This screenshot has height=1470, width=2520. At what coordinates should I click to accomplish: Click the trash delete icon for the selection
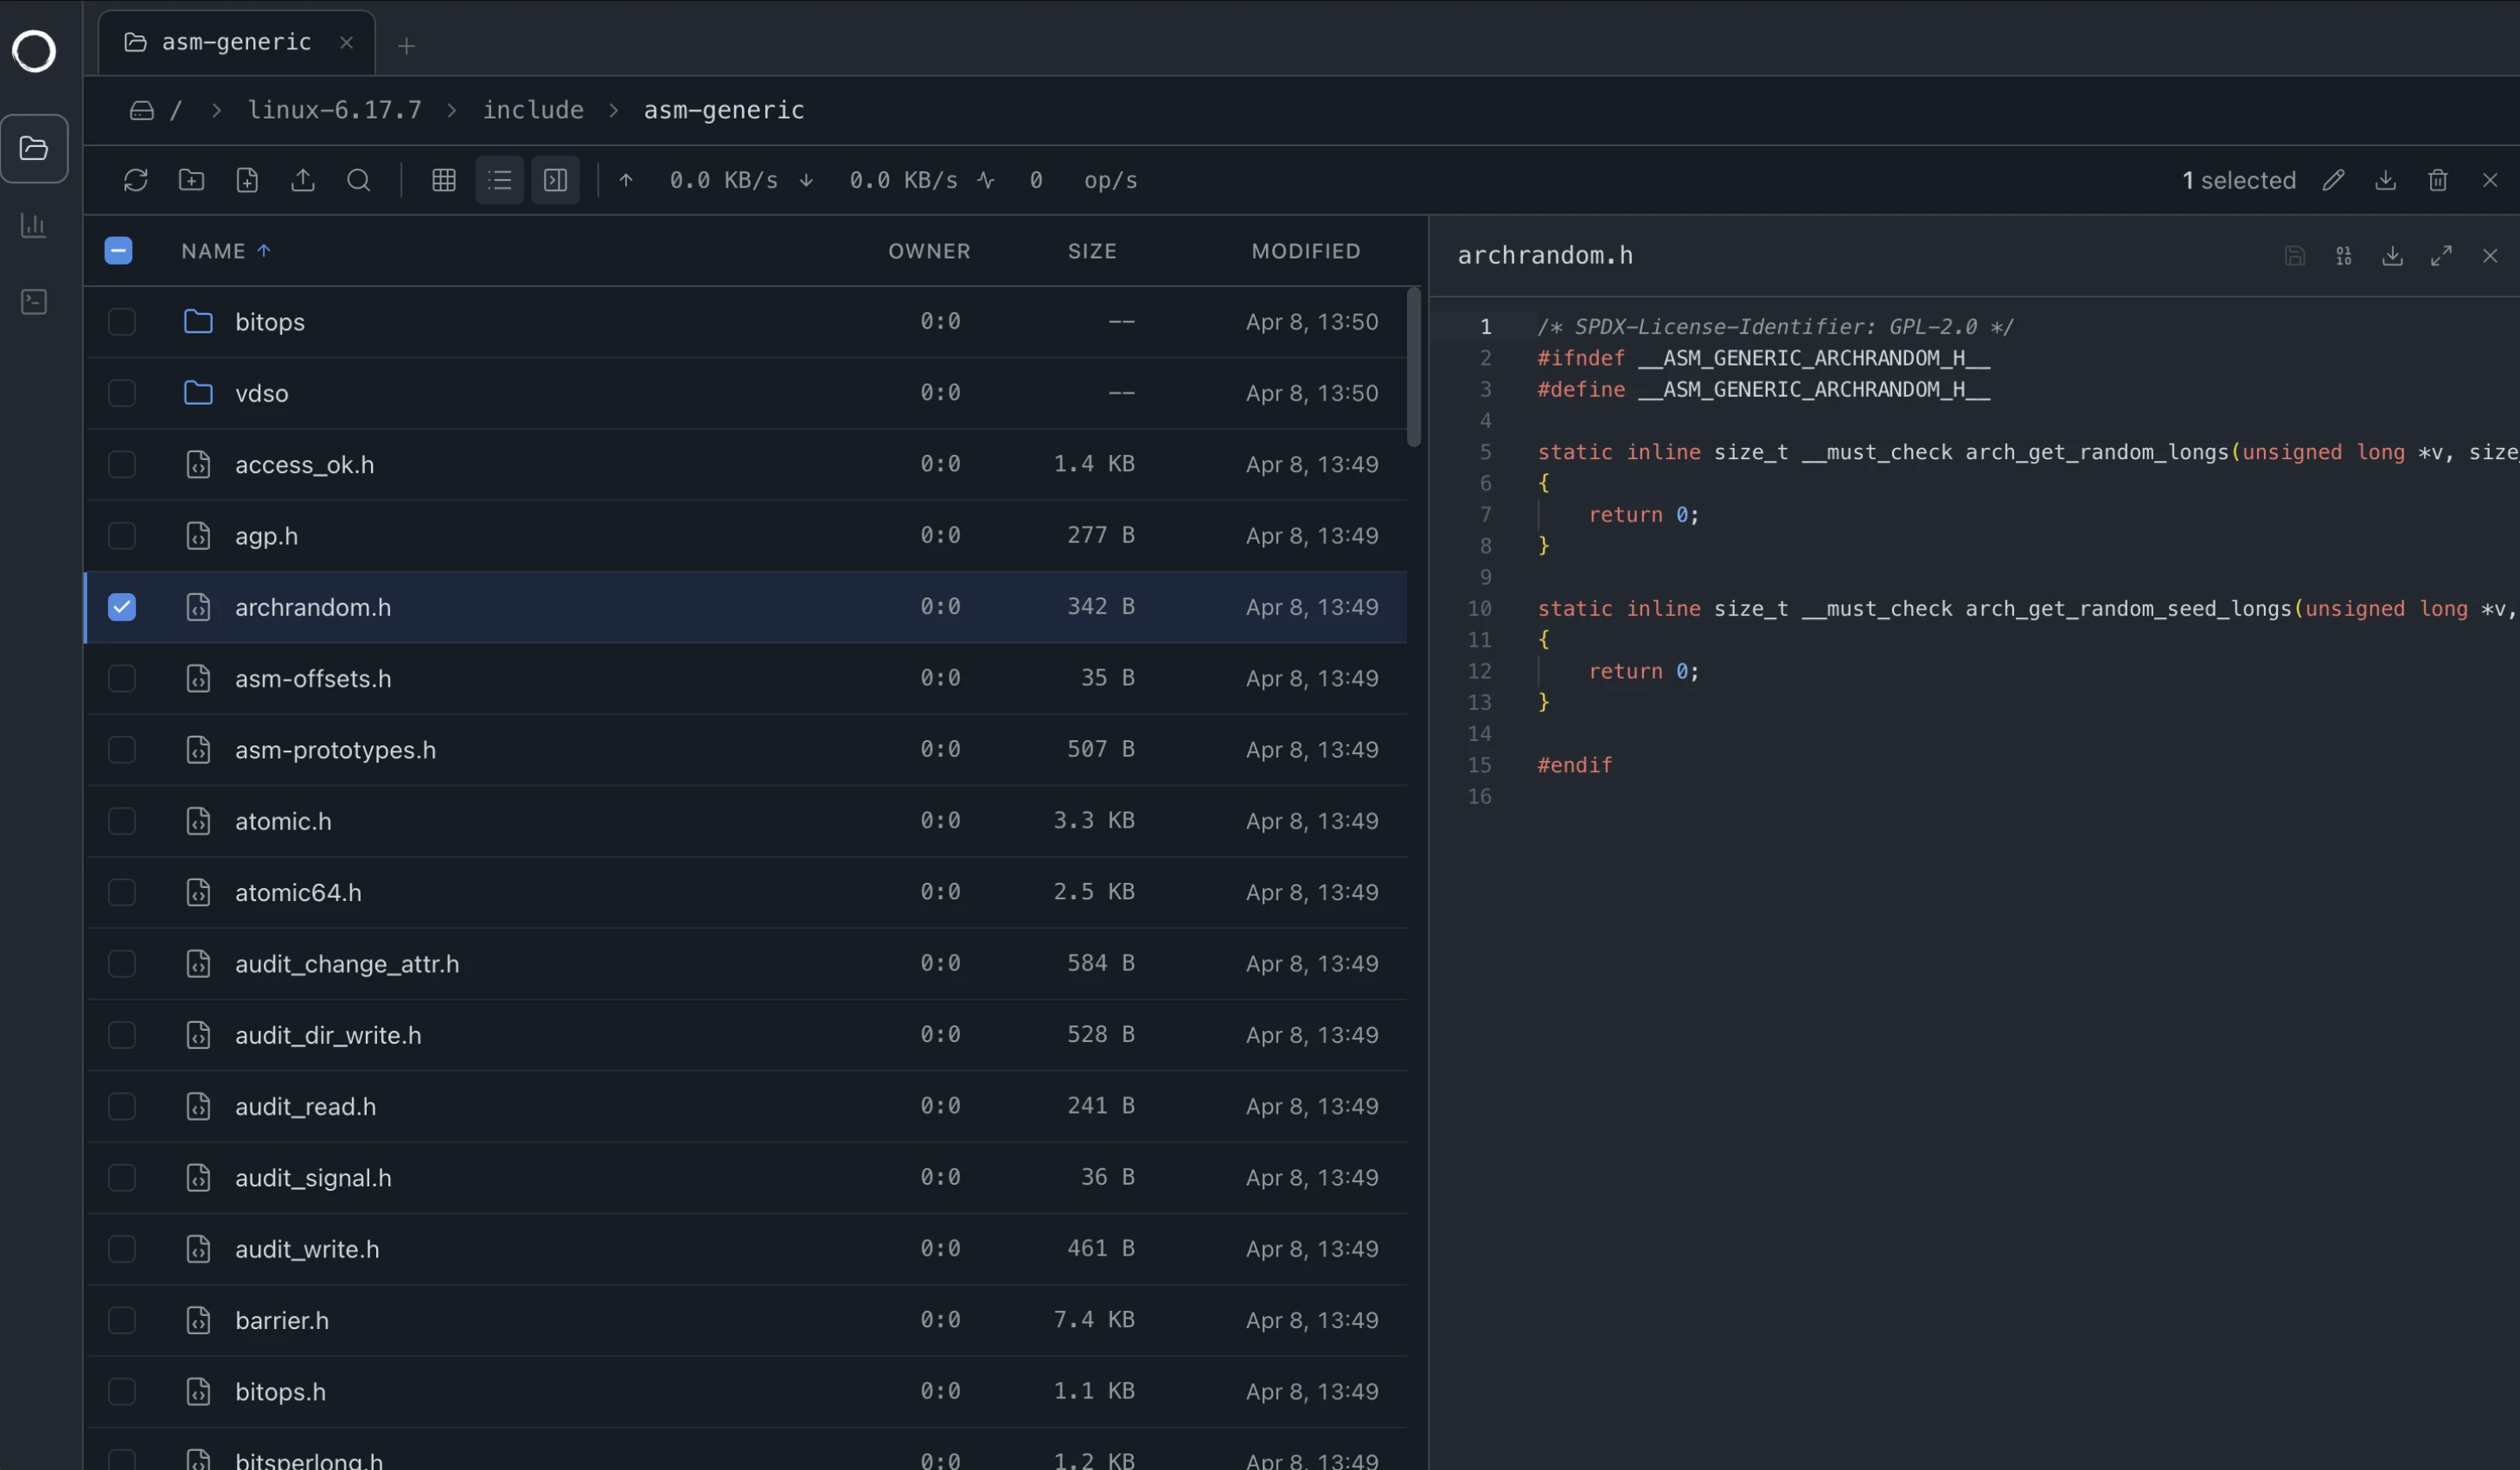click(2438, 180)
